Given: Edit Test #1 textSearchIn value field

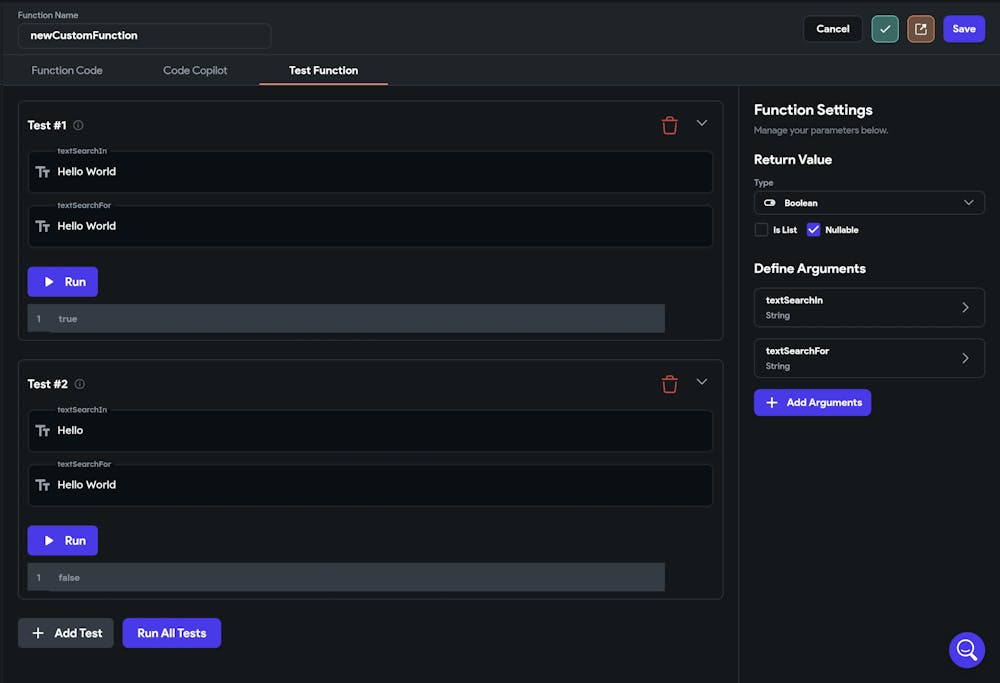Looking at the screenshot, I should tap(370, 172).
